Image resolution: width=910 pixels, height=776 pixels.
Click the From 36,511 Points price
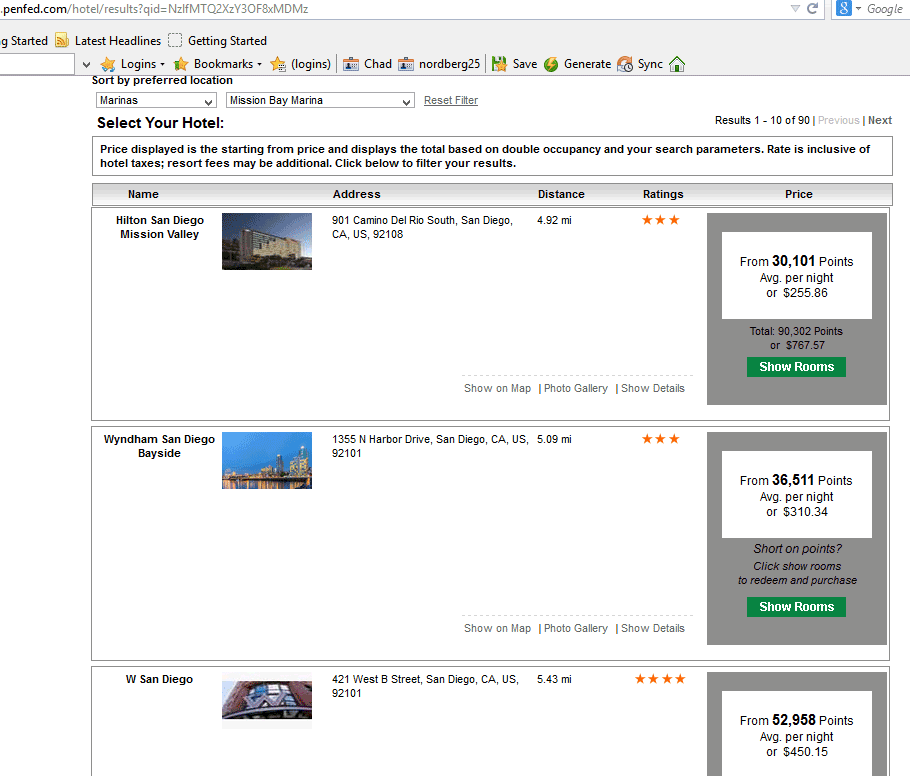pyautogui.click(x=796, y=481)
